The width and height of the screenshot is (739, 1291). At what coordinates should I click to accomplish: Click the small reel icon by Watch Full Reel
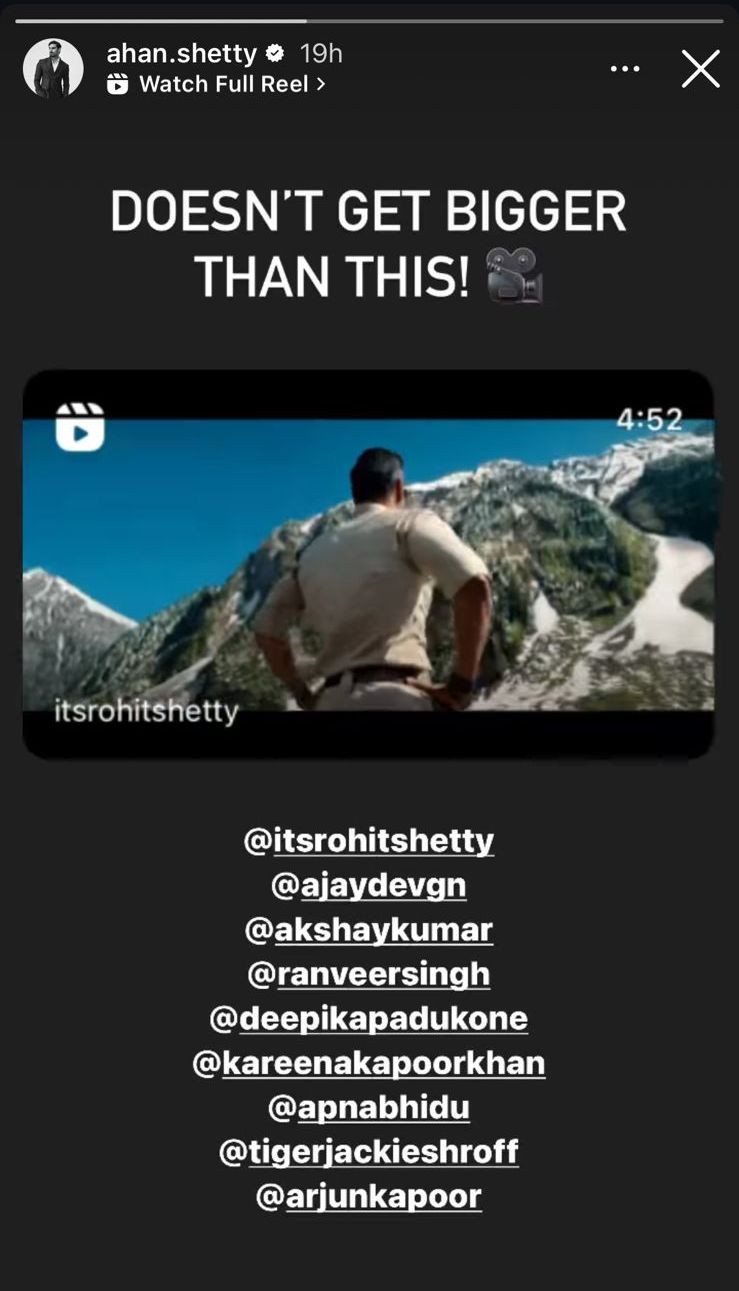point(118,85)
